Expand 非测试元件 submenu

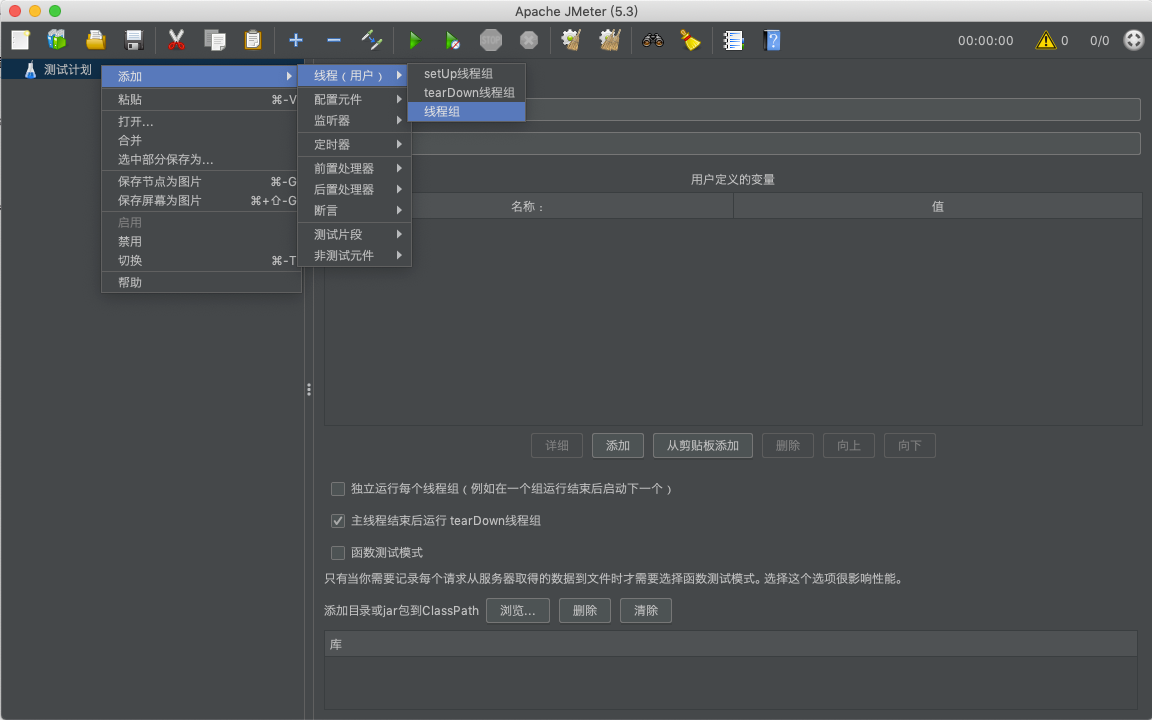(x=354, y=256)
